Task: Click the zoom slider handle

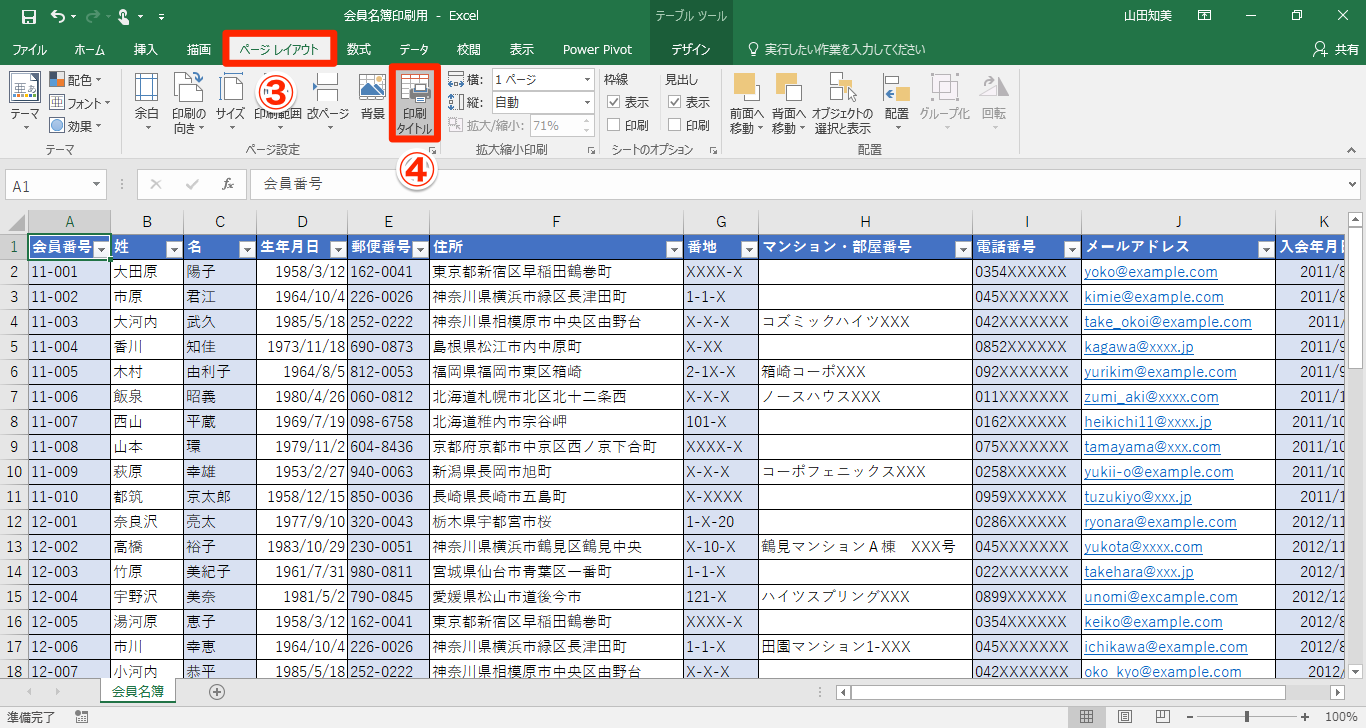Action: [1247, 717]
